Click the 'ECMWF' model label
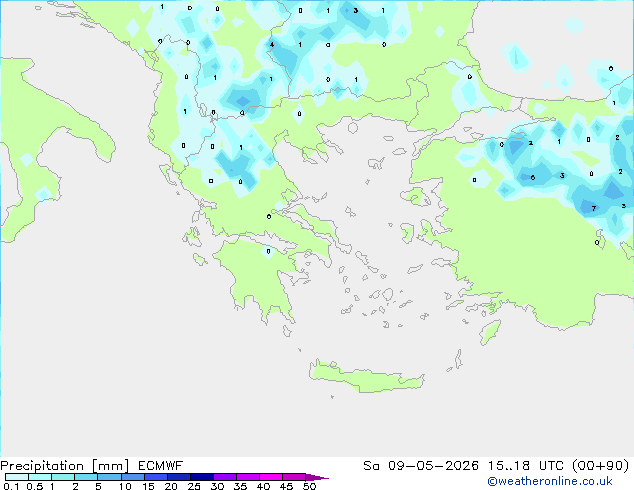This screenshot has width=634, height=490. point(161,466)
